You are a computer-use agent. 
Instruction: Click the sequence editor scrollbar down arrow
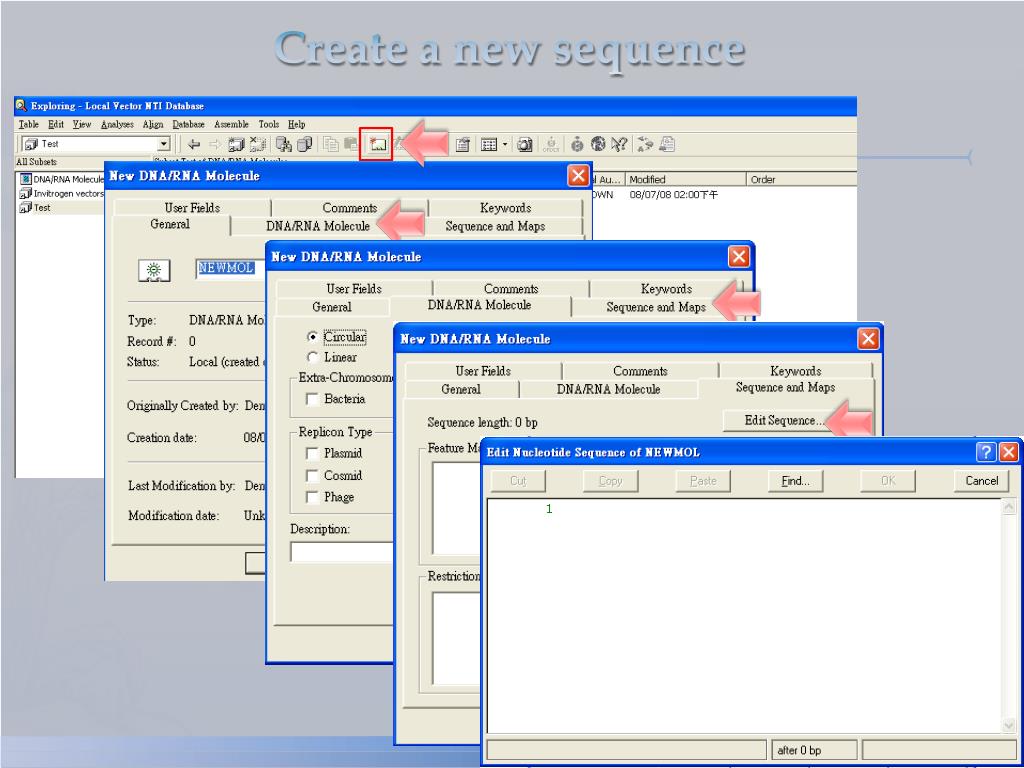(1009, 726)
